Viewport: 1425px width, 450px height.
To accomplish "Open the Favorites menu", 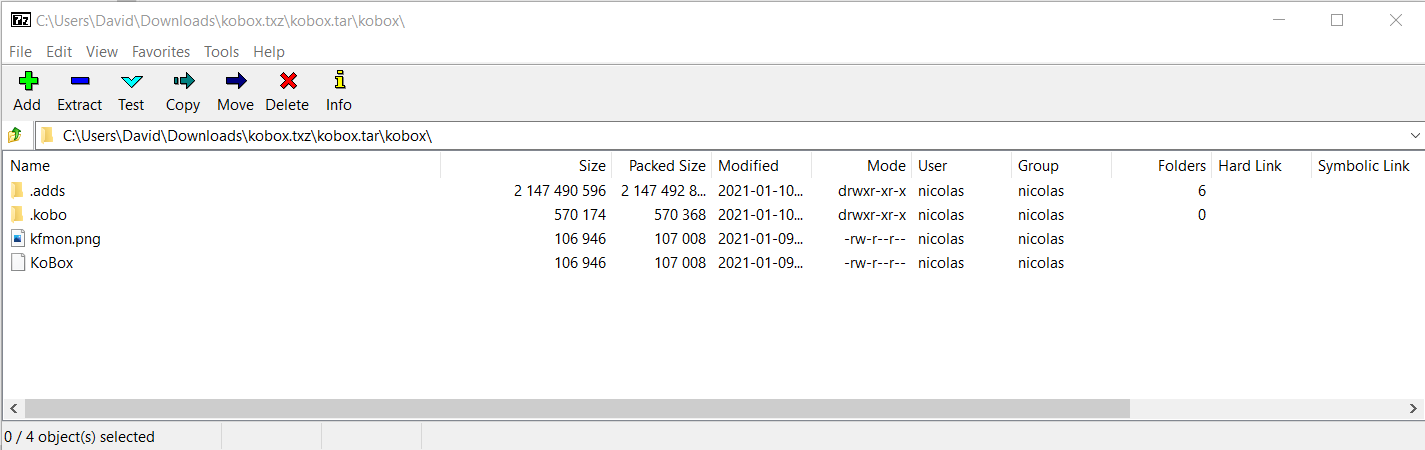I will 160,52.
